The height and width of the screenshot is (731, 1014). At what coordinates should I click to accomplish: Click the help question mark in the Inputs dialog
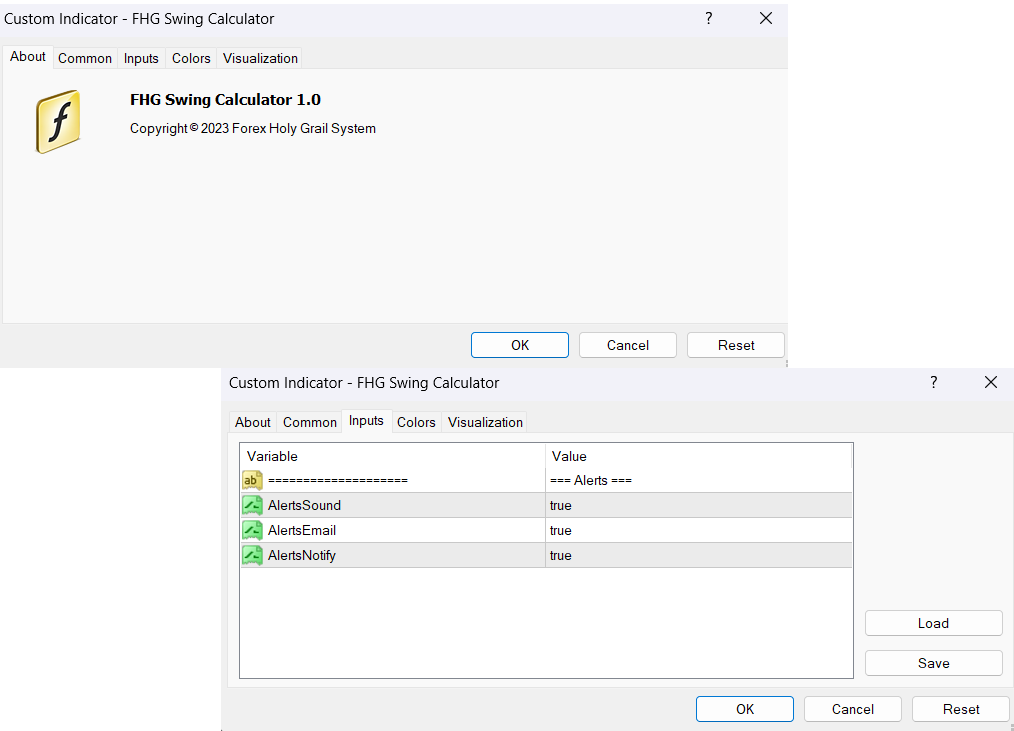click(x=934, y=383)
